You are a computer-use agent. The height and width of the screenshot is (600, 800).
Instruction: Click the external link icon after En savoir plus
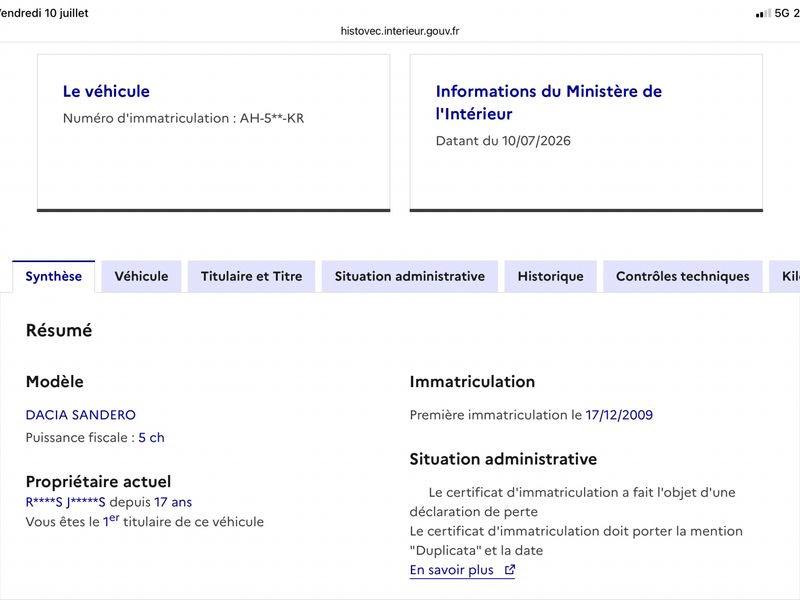click(x=509, y=570)
